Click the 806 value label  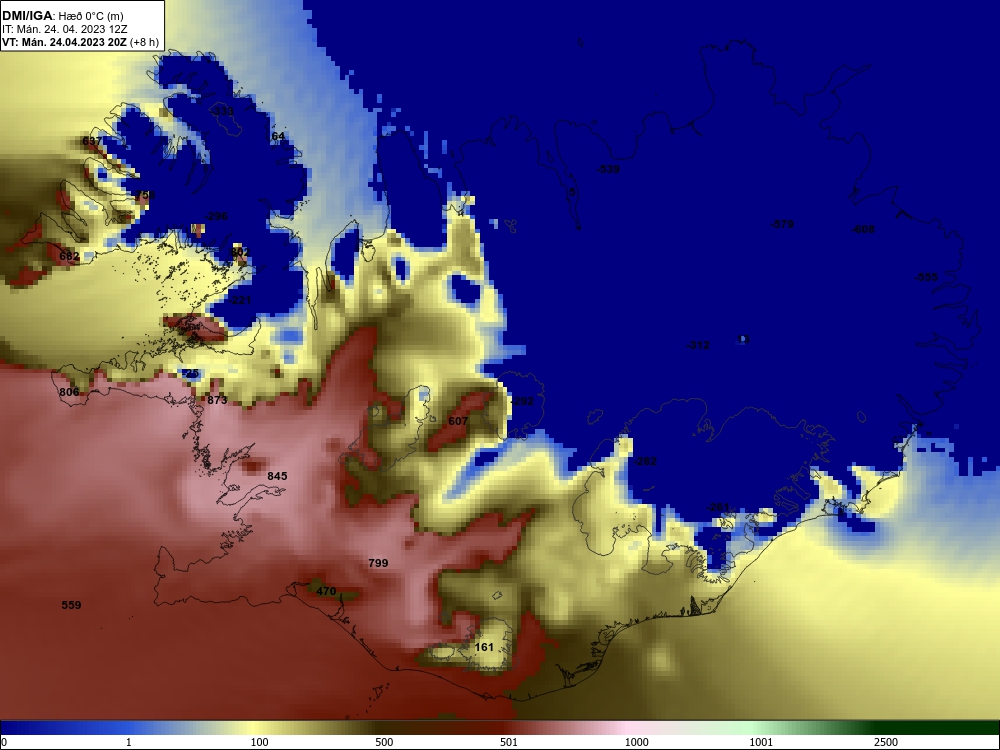pyautogui.click(x=69, y=392)
